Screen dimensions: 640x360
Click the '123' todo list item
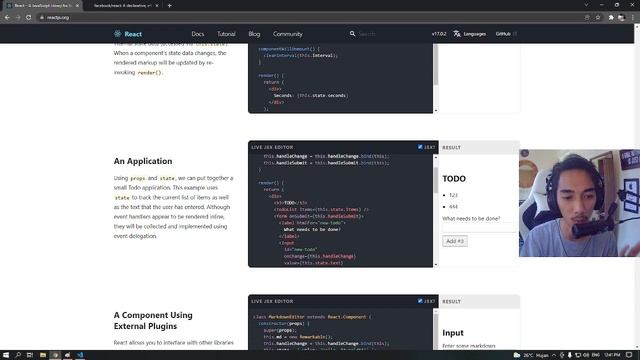pos(453,195)
